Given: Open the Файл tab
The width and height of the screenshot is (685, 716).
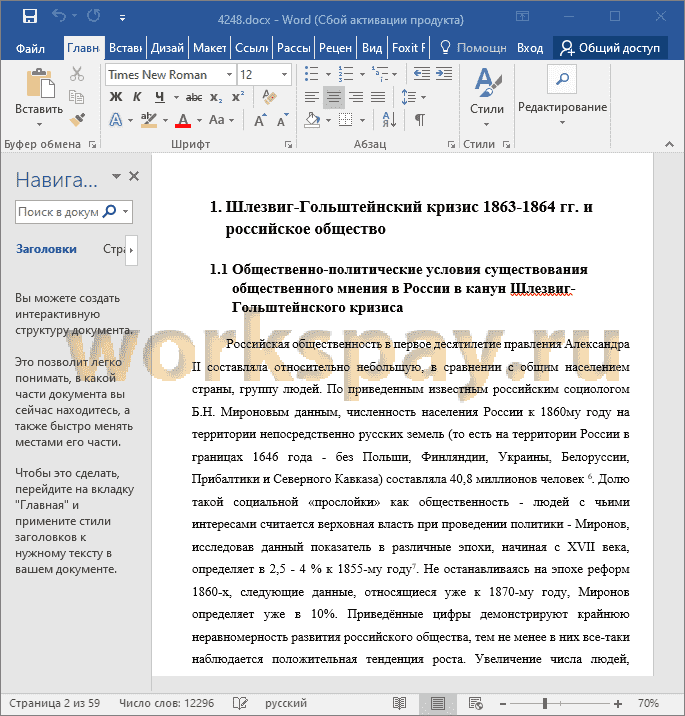Looking at the screenshot, I should point(30,48).
